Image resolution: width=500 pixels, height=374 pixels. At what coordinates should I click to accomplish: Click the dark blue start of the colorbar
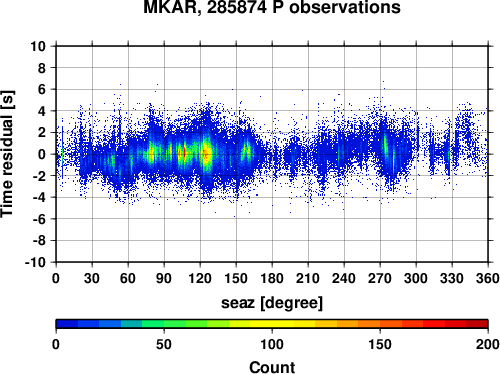67,324
